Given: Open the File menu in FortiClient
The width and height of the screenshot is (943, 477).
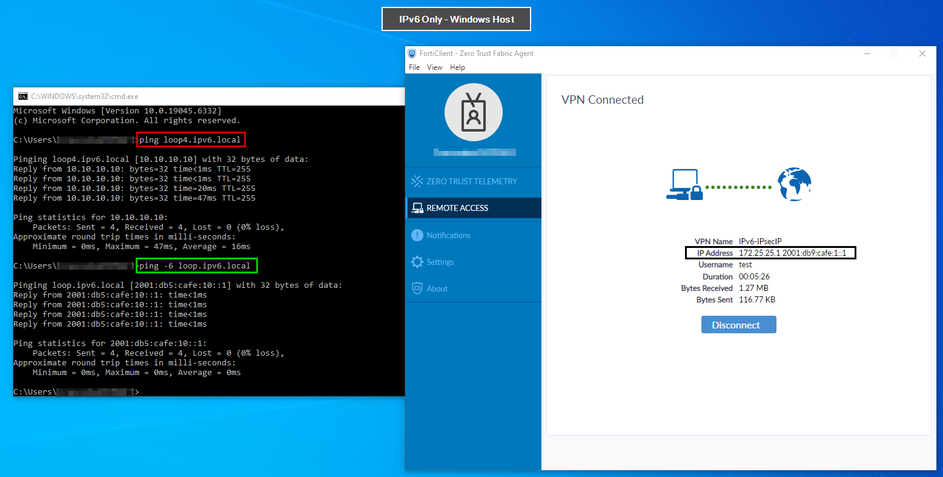Looking at the screenshot, I should pos(414,67).
